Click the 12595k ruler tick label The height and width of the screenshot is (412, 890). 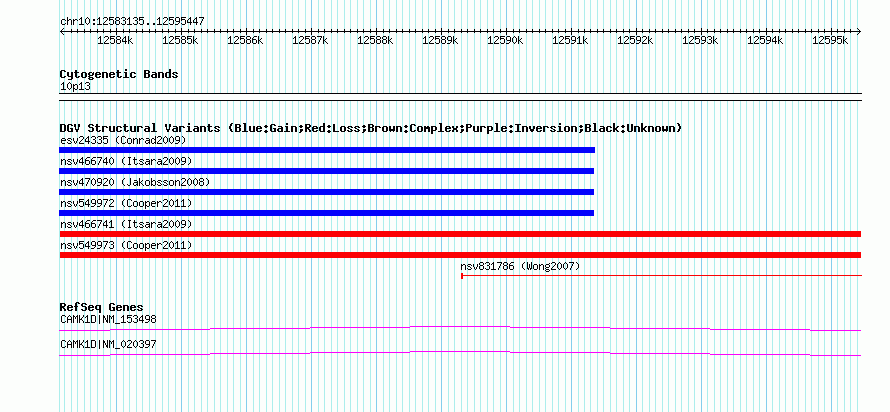[830, 40]
